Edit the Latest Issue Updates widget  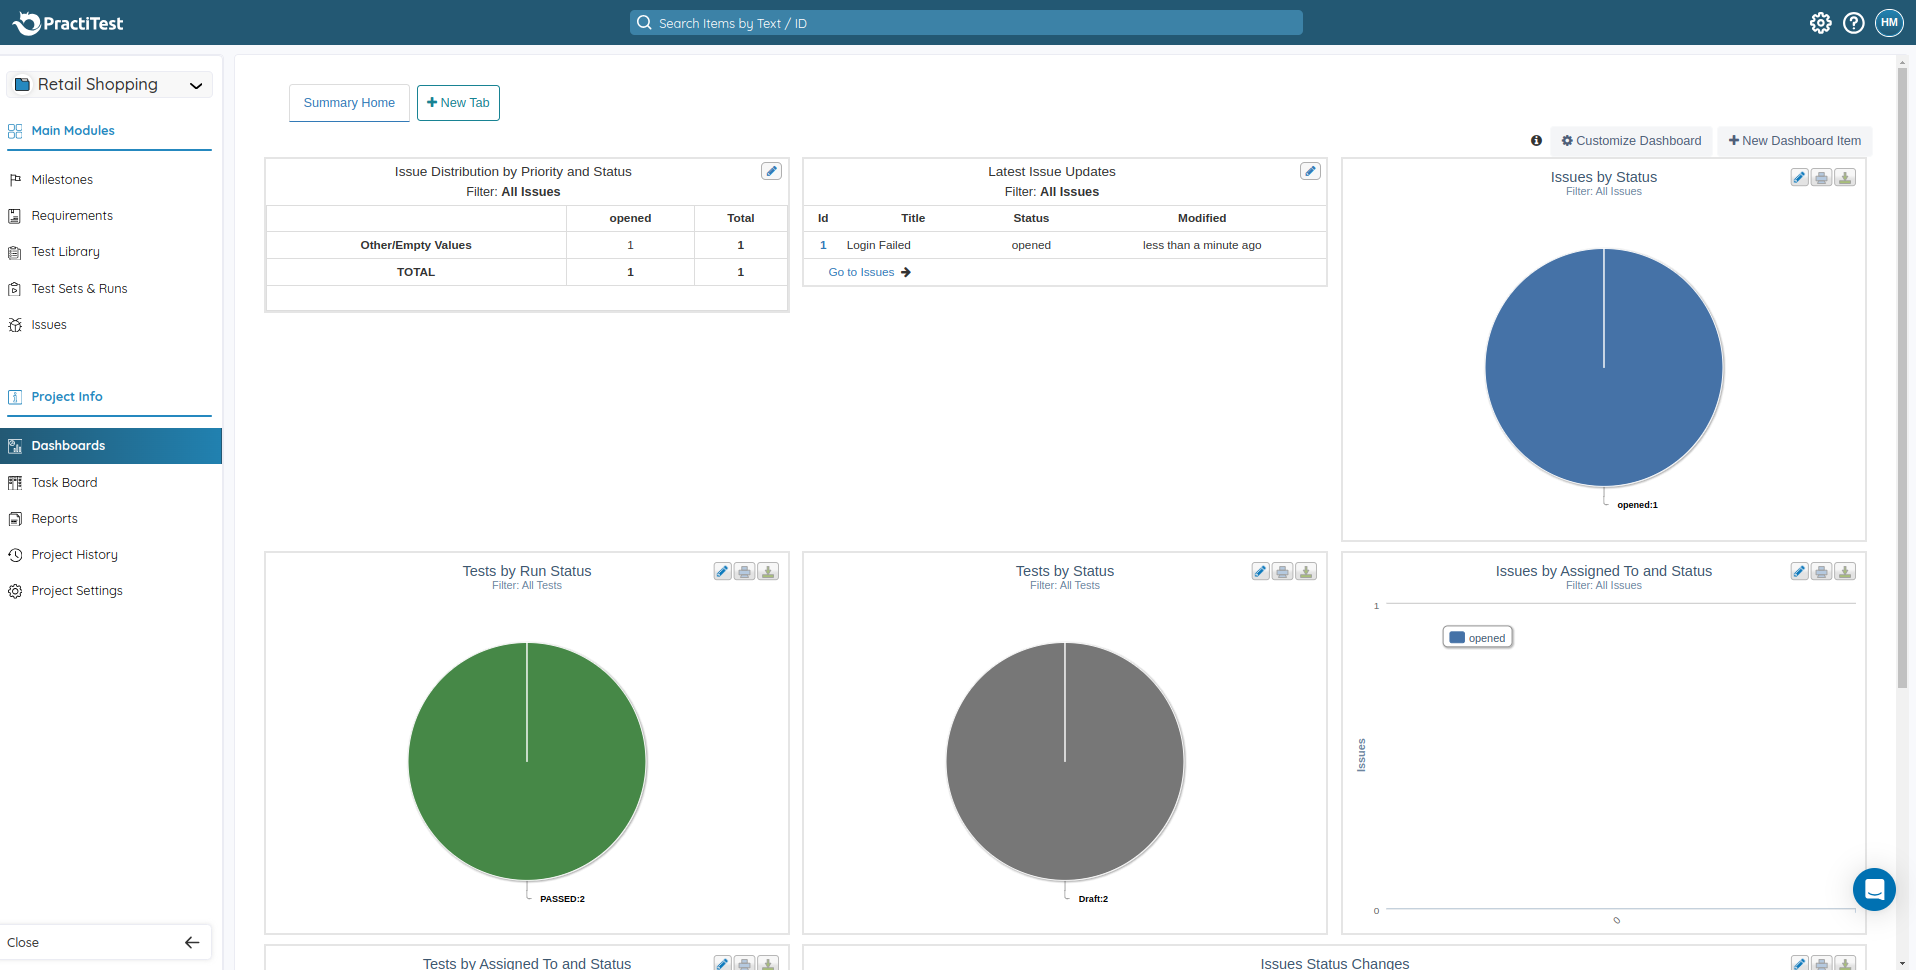(1309, 171)
